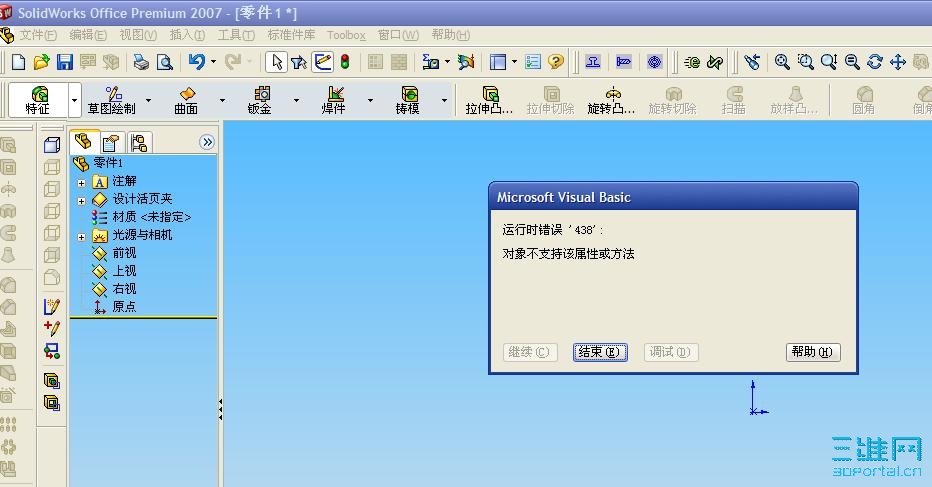Open the Toolbox menu
The image size is (932, 487).
[x=346, y=35]
